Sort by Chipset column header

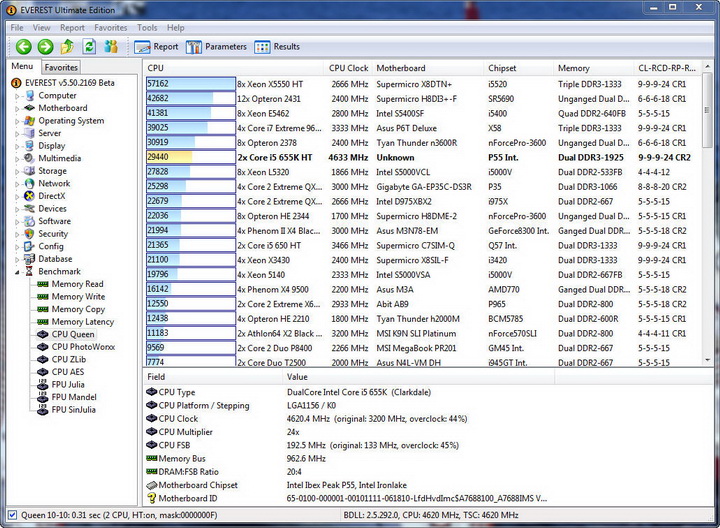click(x=519, y=68)
